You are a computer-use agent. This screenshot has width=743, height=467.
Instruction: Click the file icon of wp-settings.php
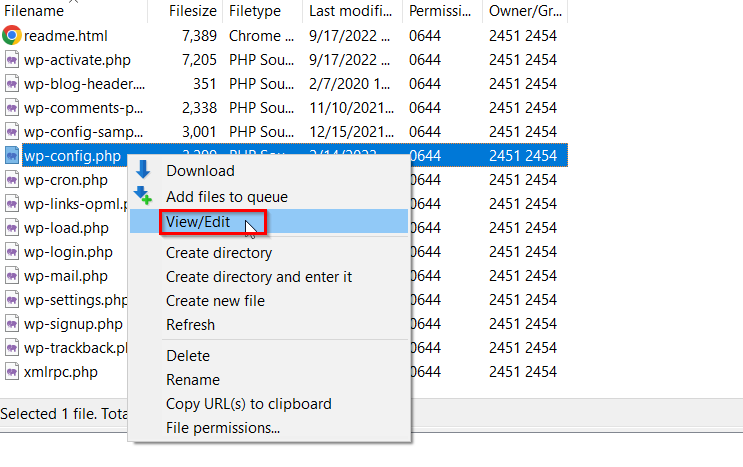pos(12,300)
